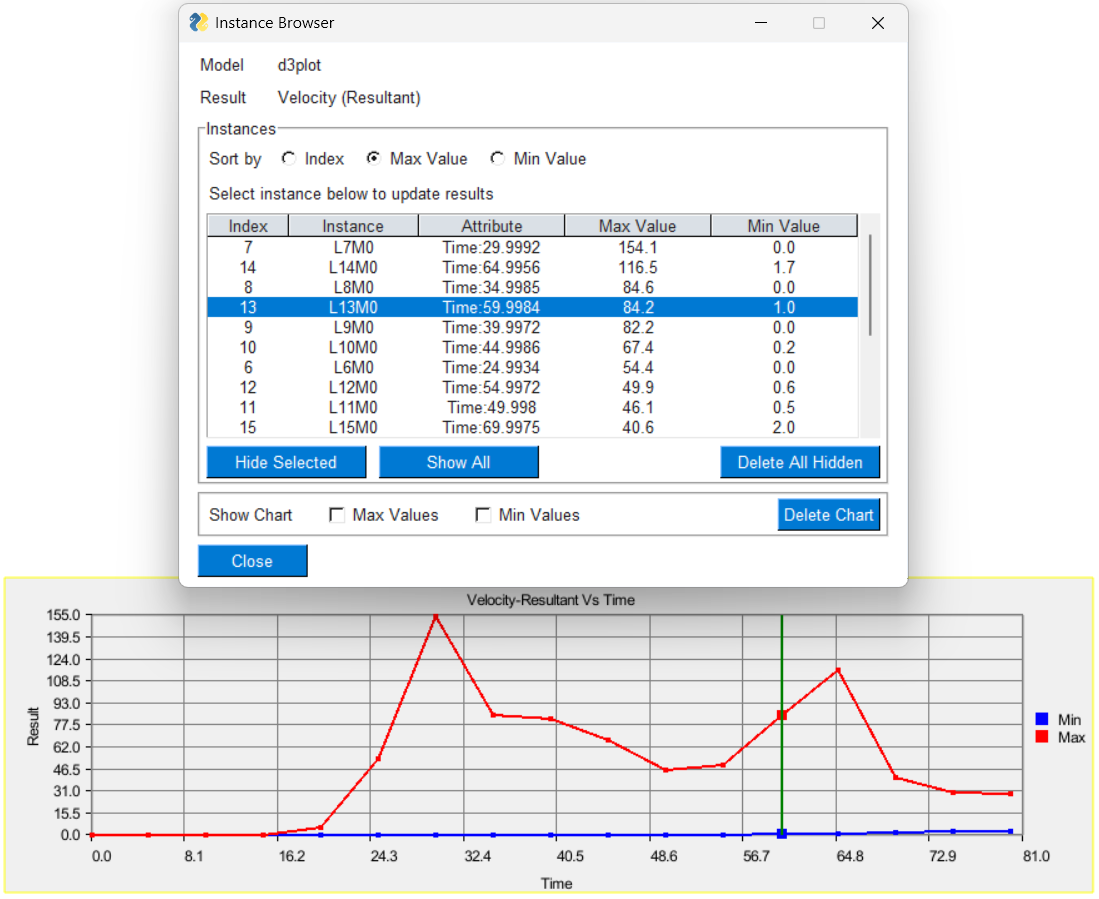The image size is (1099, 899).
Task: Click the Index column header
Action: 248,226
